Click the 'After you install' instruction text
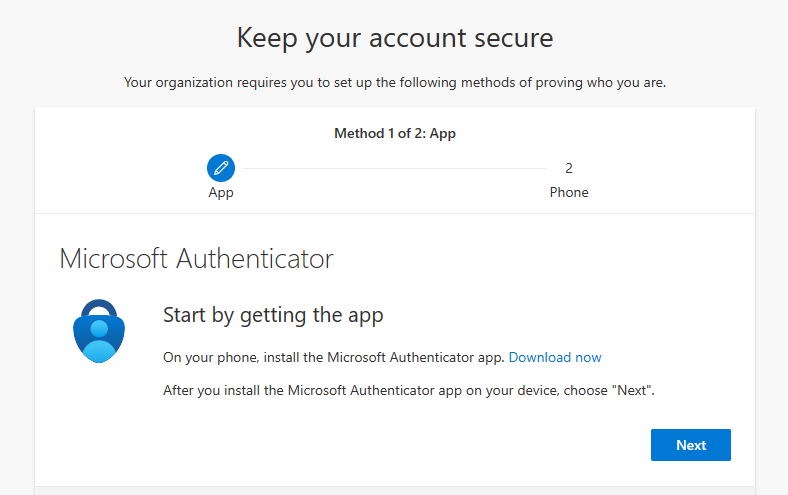 [x=409, y=390]
